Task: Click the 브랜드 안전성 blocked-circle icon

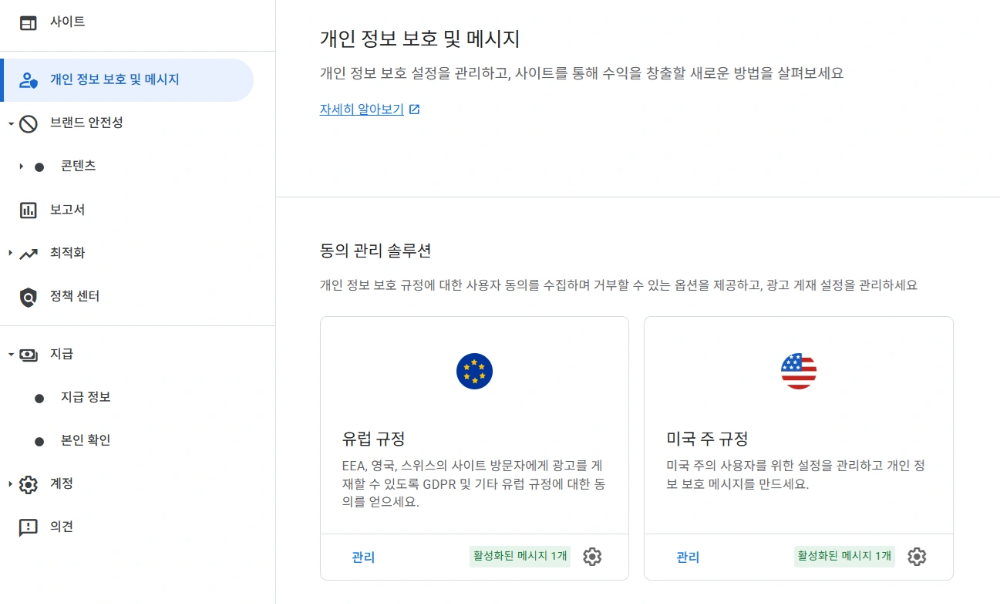Action: 28,124
